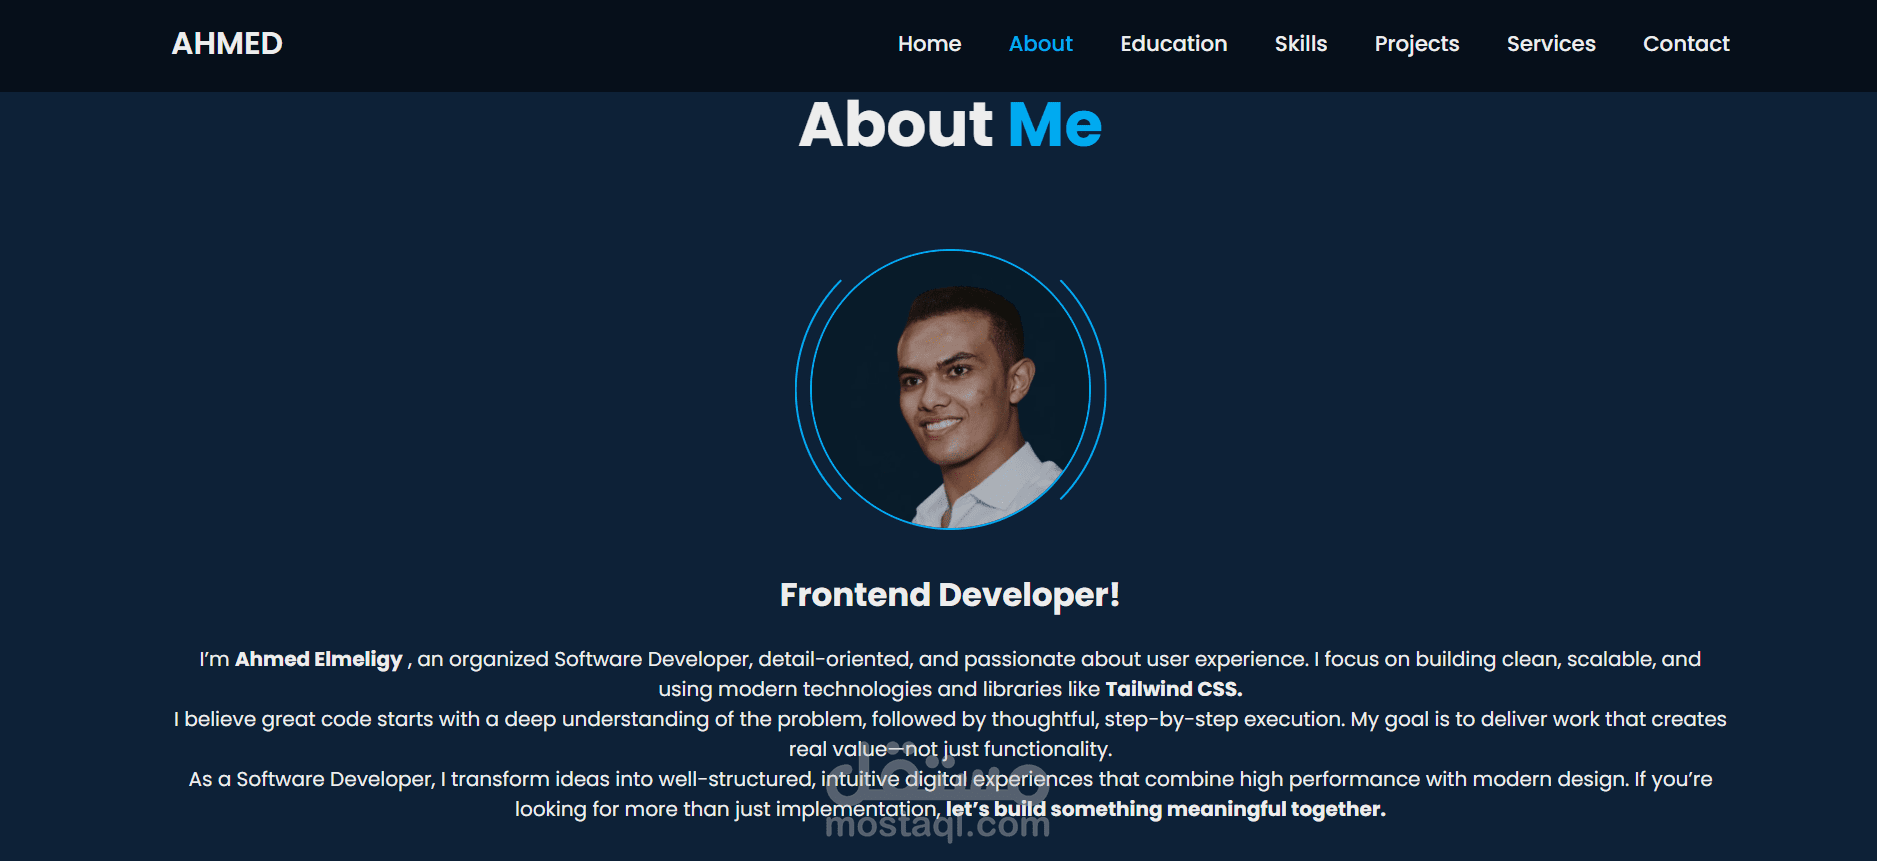
Task: Click the "As a Software Developer" sentence
Action: click(x=950, y=794)
